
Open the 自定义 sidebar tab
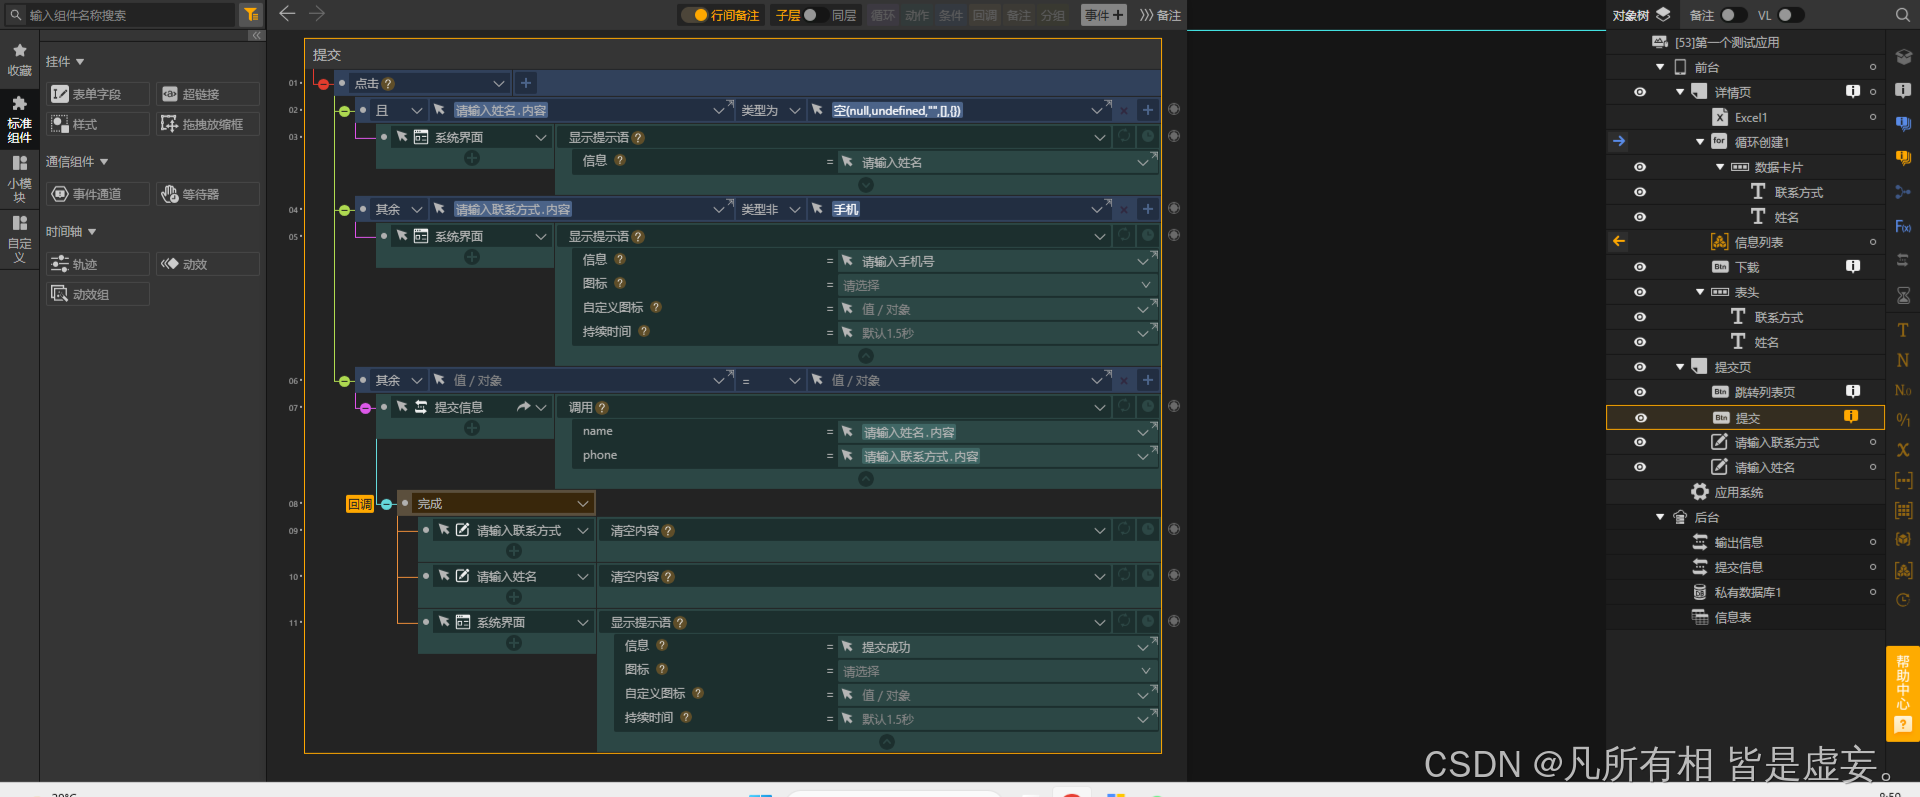(x=19, y=238)
